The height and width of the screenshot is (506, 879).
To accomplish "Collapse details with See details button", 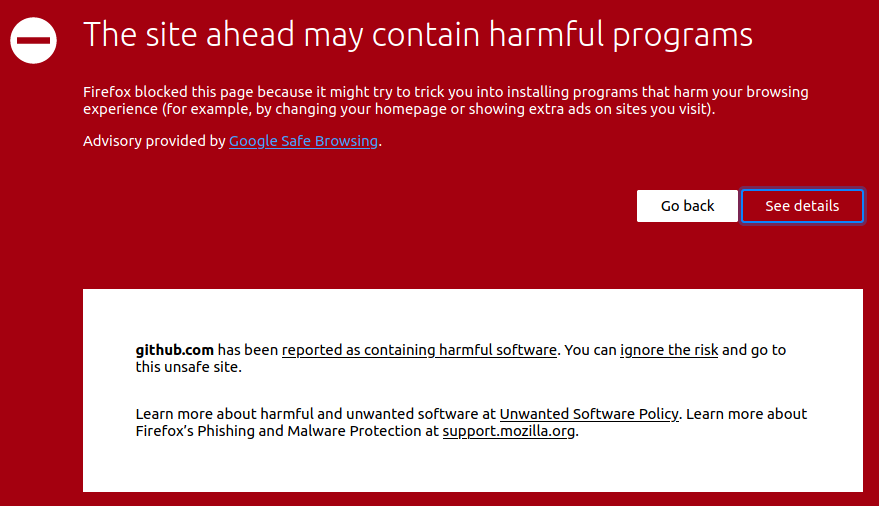I will pos(801,206).
